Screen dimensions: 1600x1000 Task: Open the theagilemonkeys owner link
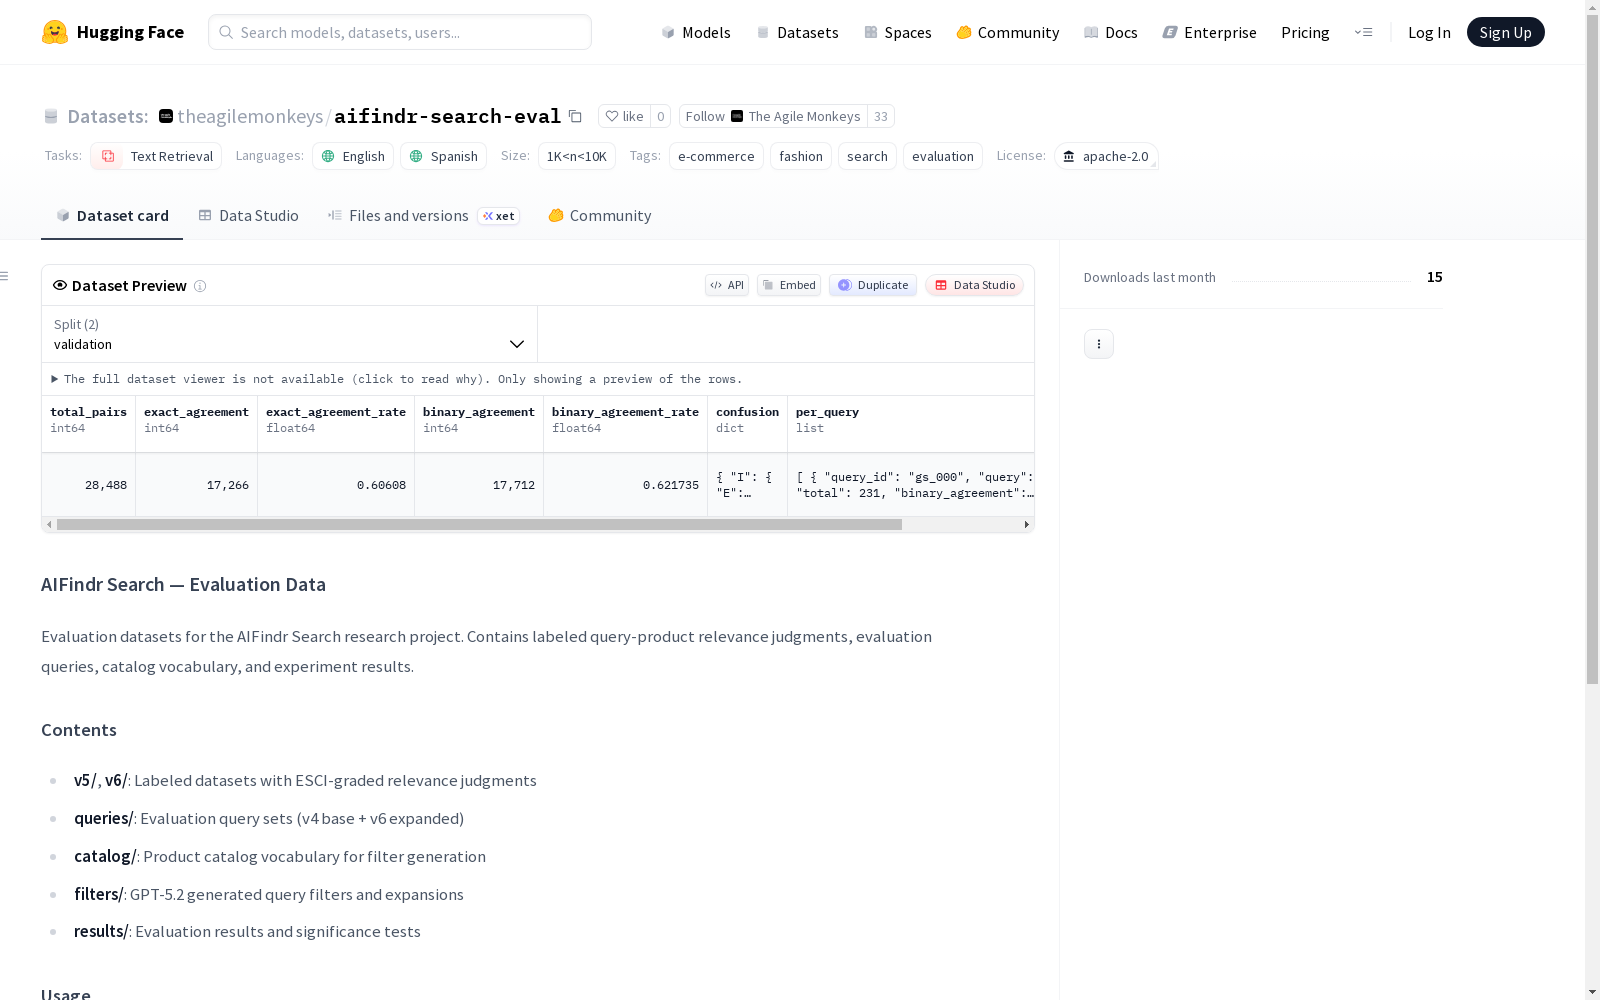(250, 116)
